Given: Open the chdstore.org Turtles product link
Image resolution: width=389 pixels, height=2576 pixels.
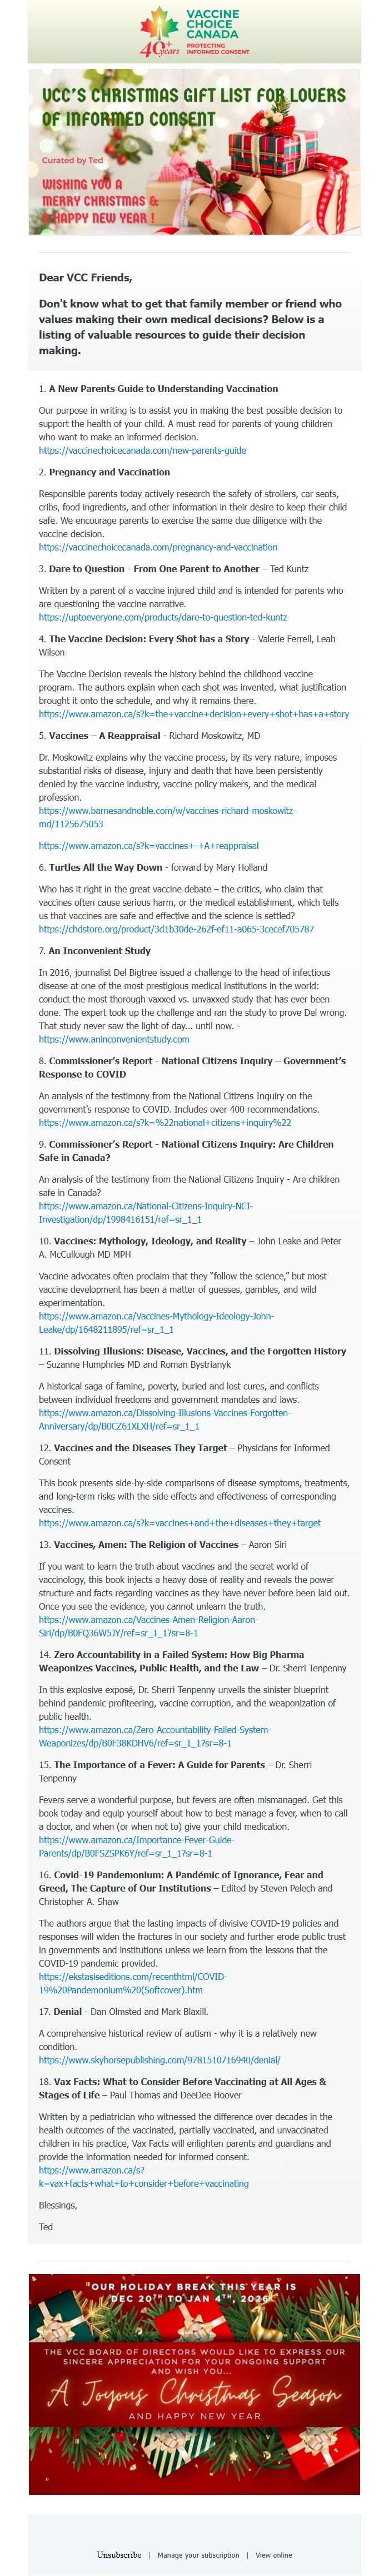Looking at the screenshot, I should (176, 929).
